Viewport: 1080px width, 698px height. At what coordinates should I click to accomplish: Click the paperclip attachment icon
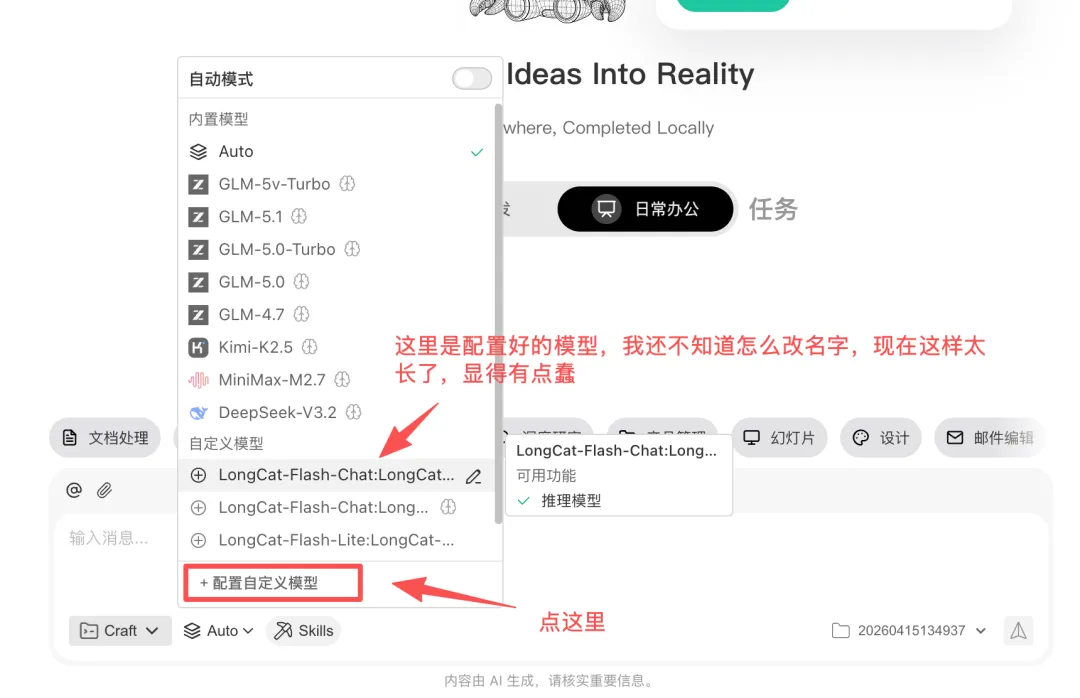(x=104, y=490)
